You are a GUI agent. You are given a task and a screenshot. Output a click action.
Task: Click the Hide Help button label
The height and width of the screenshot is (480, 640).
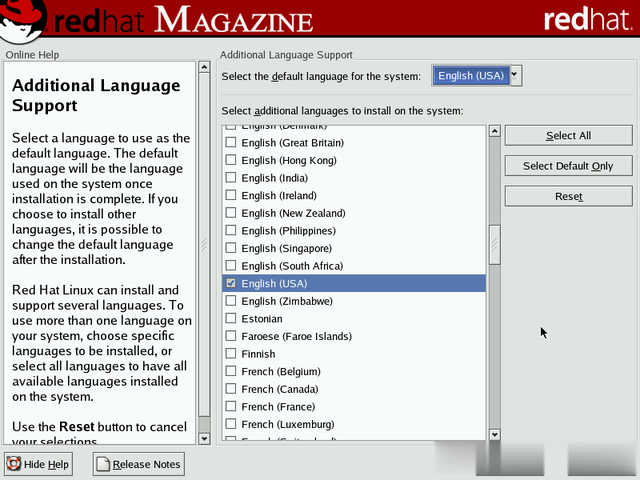pyautogui.click(x=46, y=464)
